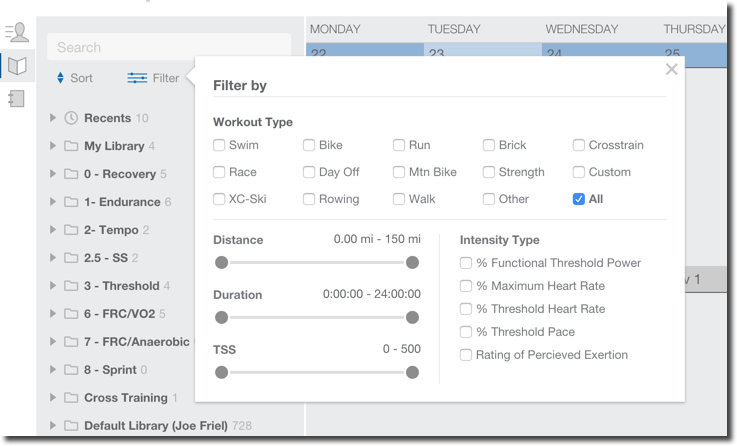Close the Filter by popup
The image size is (737, 446).
tap(671, 70)
